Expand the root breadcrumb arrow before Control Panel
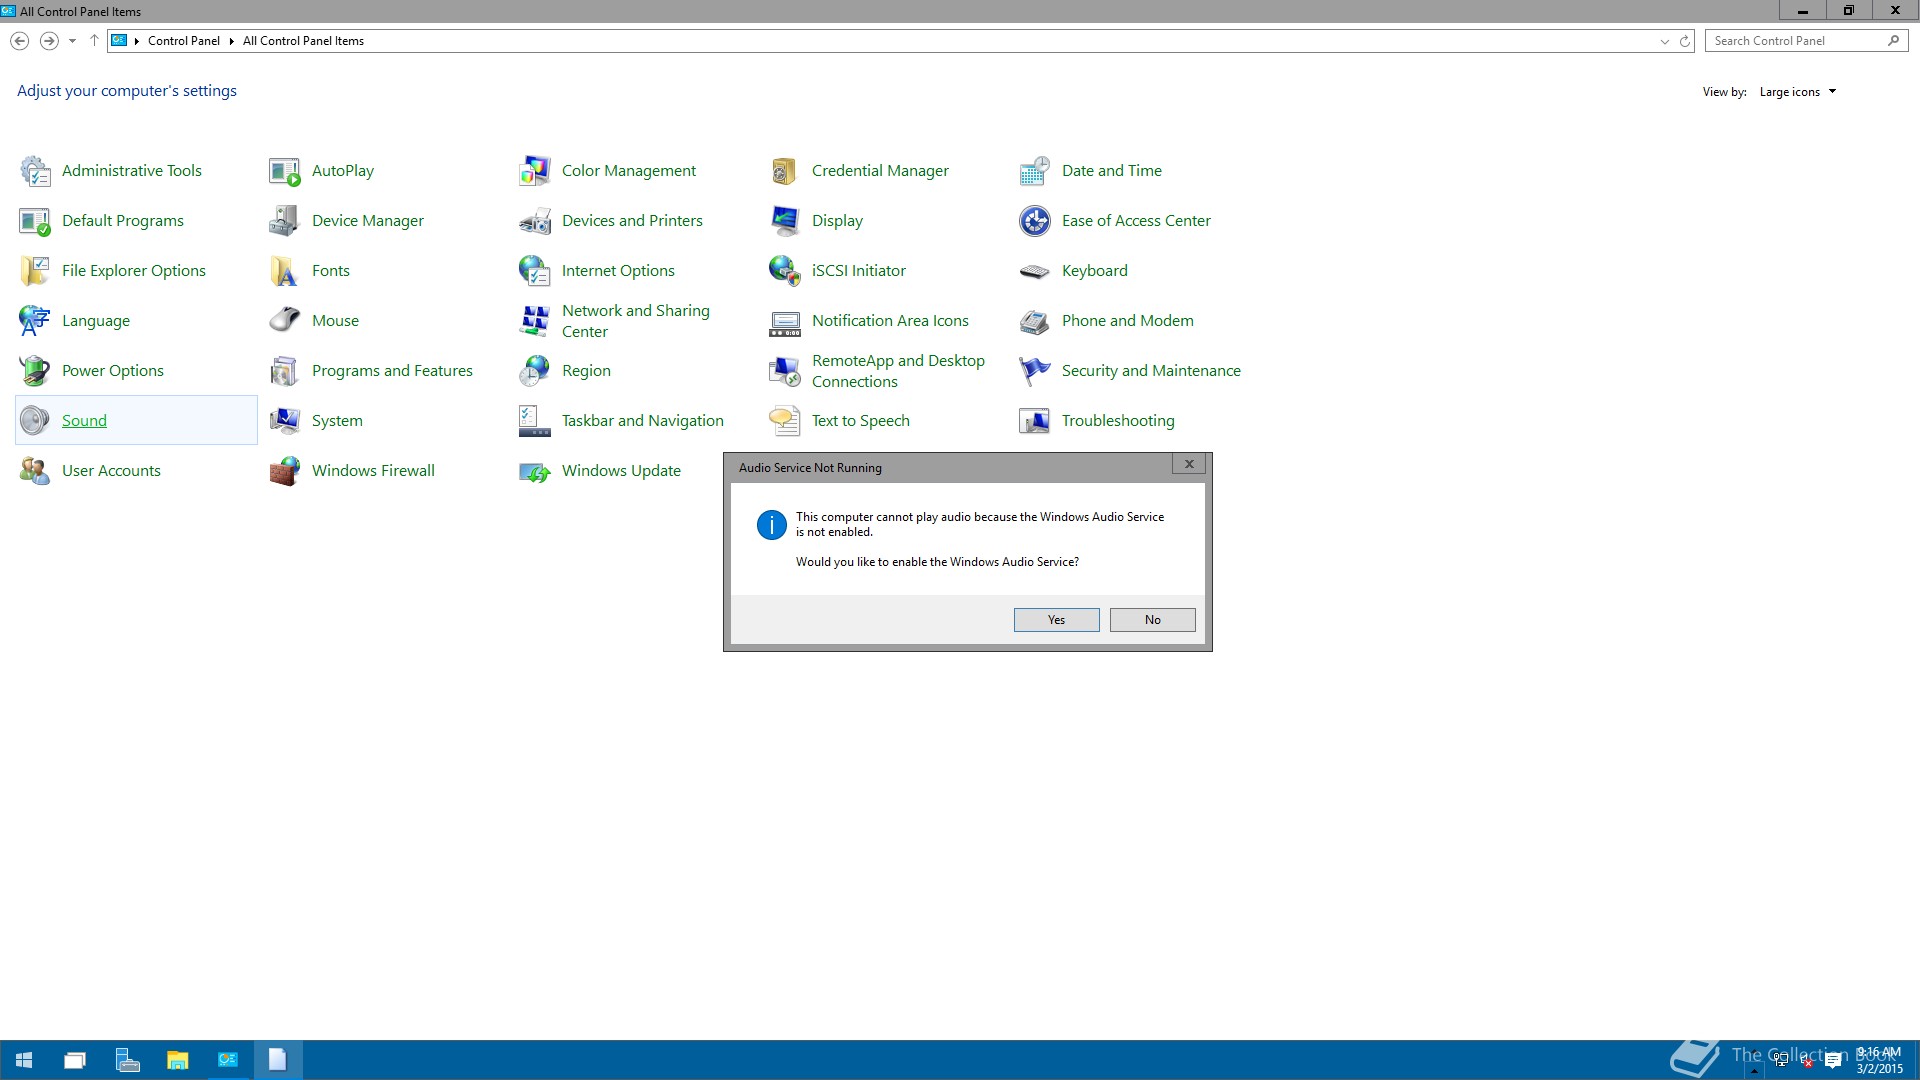1920x1080 pixels. click(136, 41)
